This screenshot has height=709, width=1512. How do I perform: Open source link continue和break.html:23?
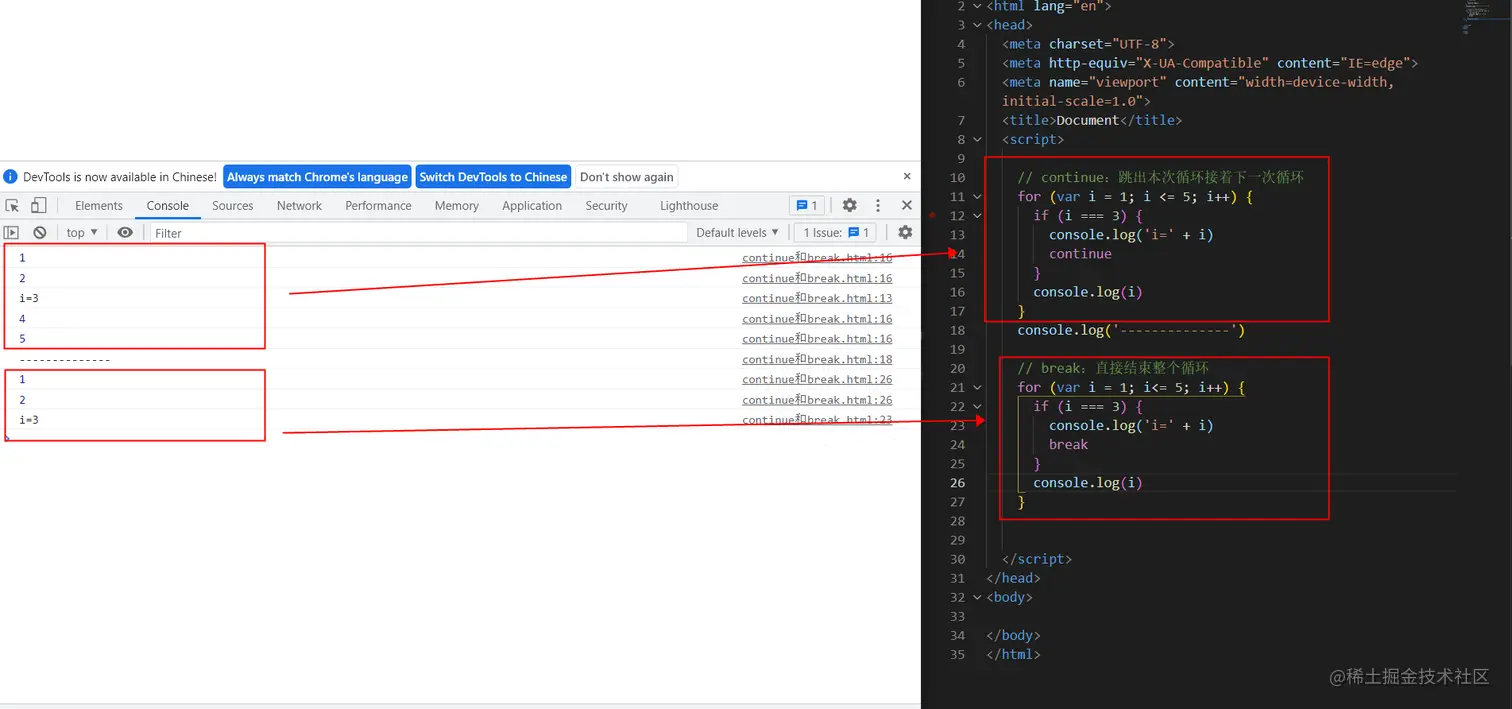pyautogui.click(x=817, y=420)
